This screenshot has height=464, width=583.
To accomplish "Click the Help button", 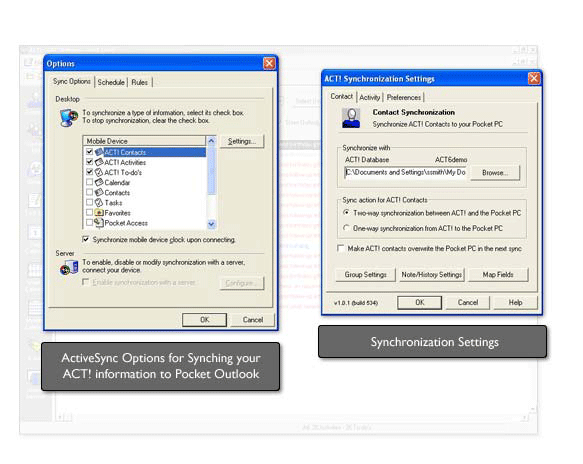I will (515, 303).
